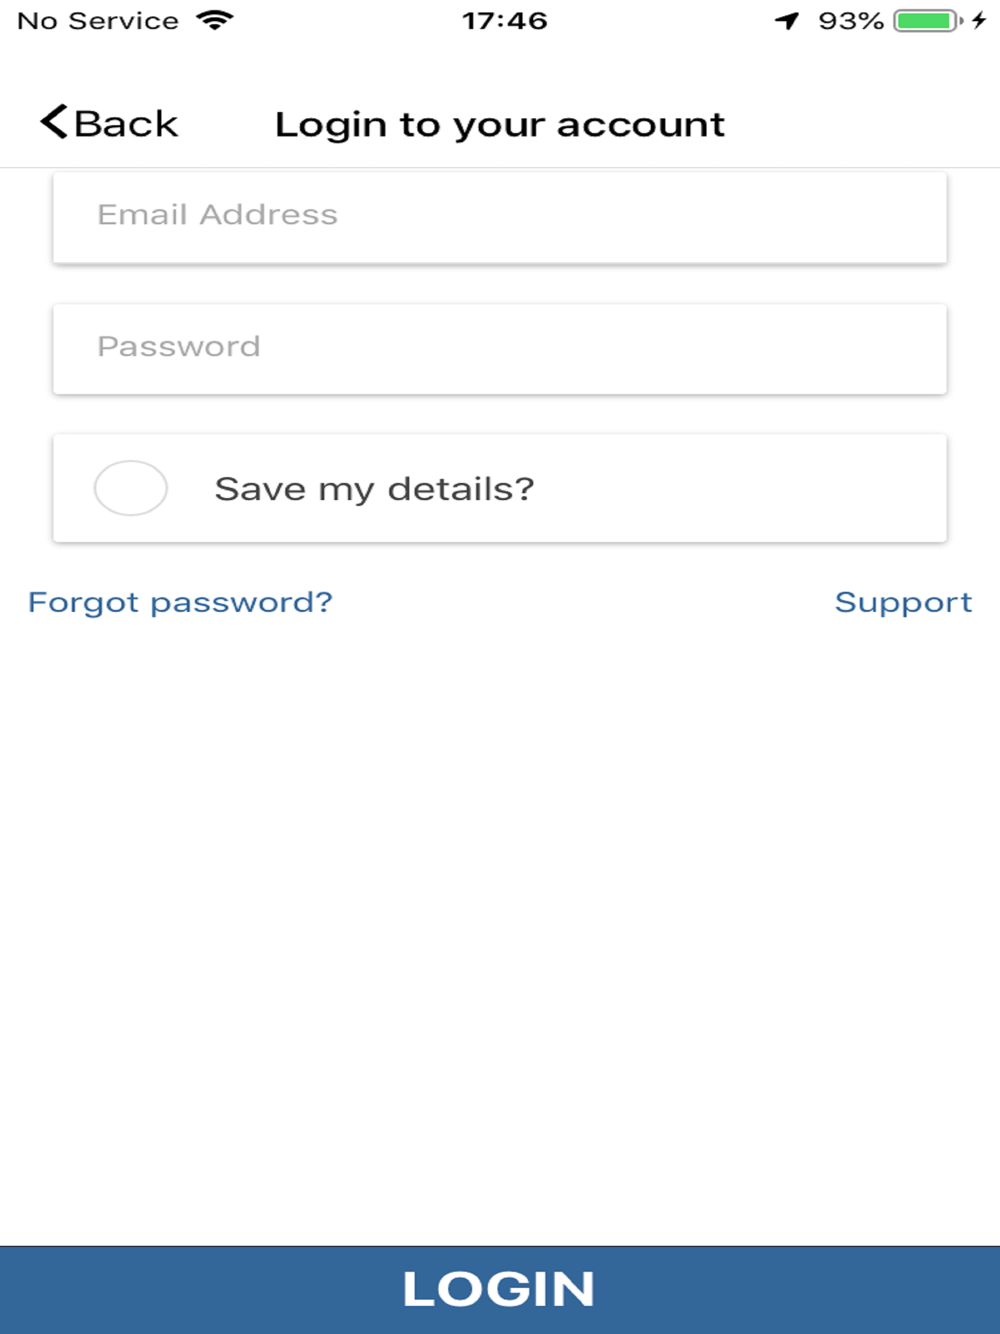Open the Forgot password? link
Screen dimensions: 1000x1334
[180, 602]
